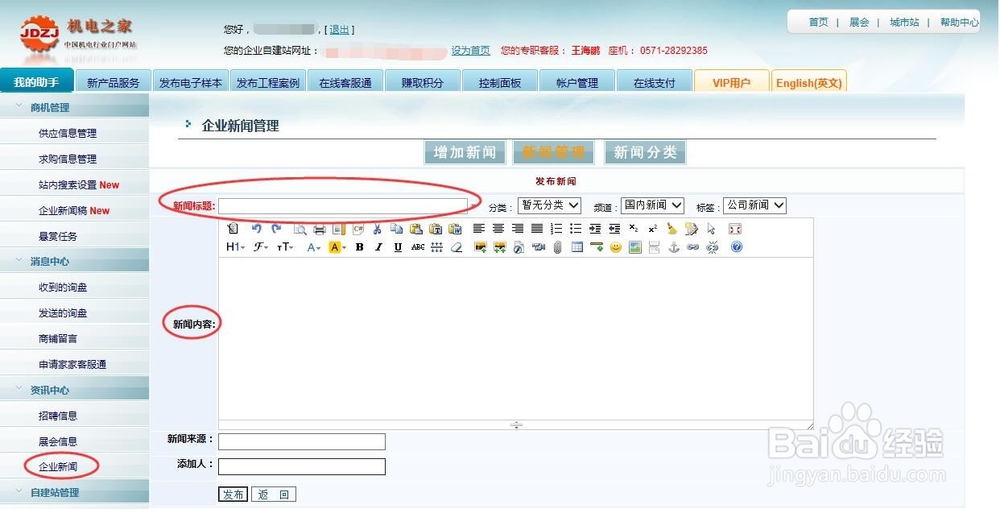Open the yellow highlight color picker
This screenshot has height=509, width=1000.
tap(337, 247)
